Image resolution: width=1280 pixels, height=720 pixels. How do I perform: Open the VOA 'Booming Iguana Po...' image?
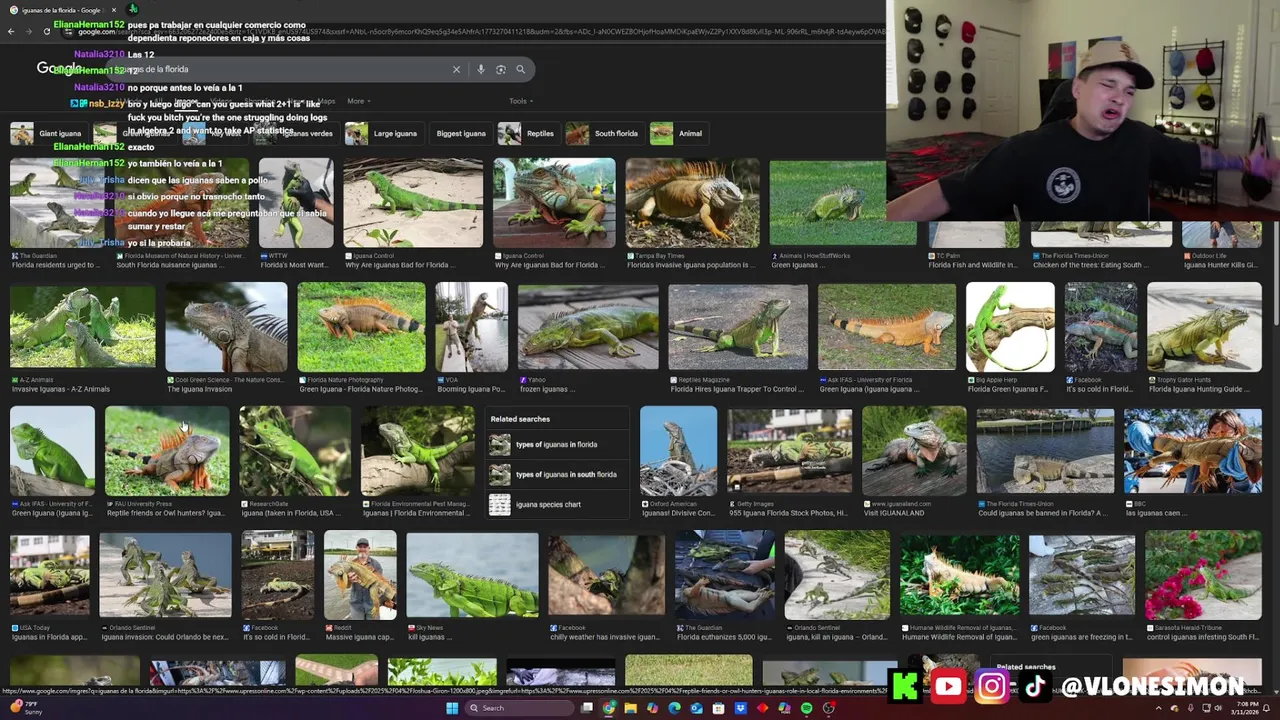pyautogui.click(x=471, y=327)
